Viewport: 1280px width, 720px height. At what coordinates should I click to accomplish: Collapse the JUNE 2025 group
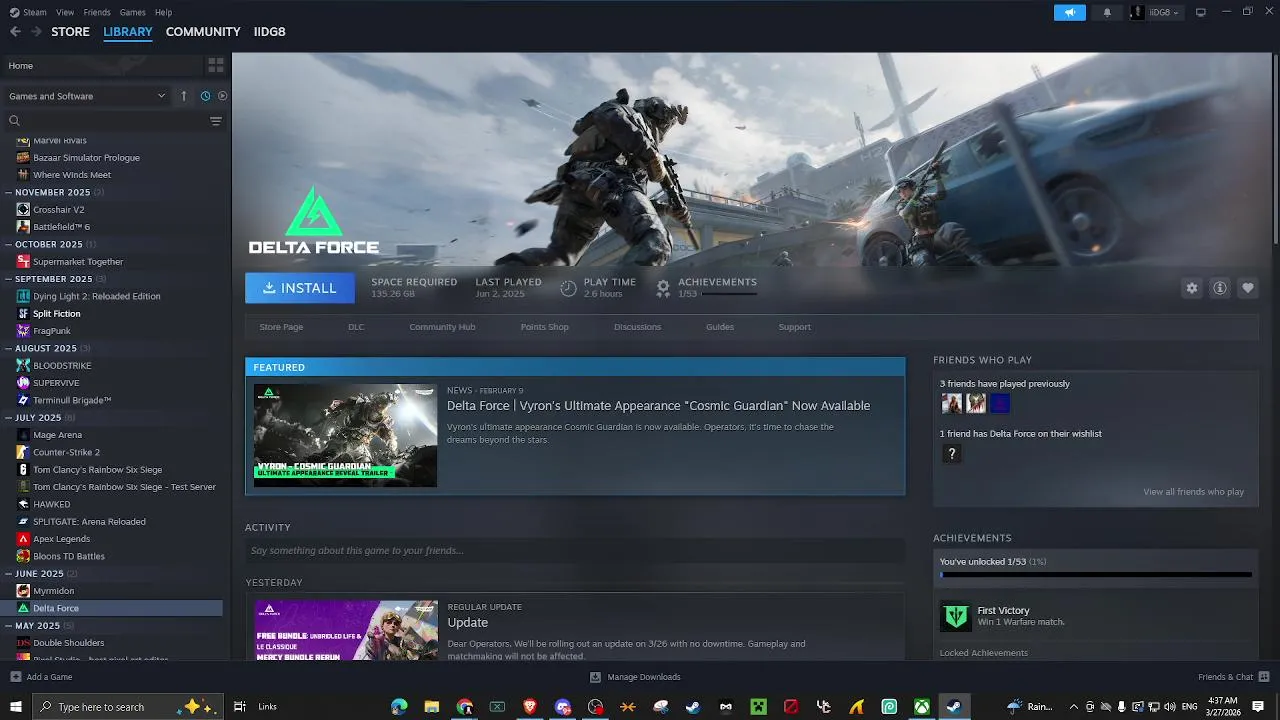point(9,574)
